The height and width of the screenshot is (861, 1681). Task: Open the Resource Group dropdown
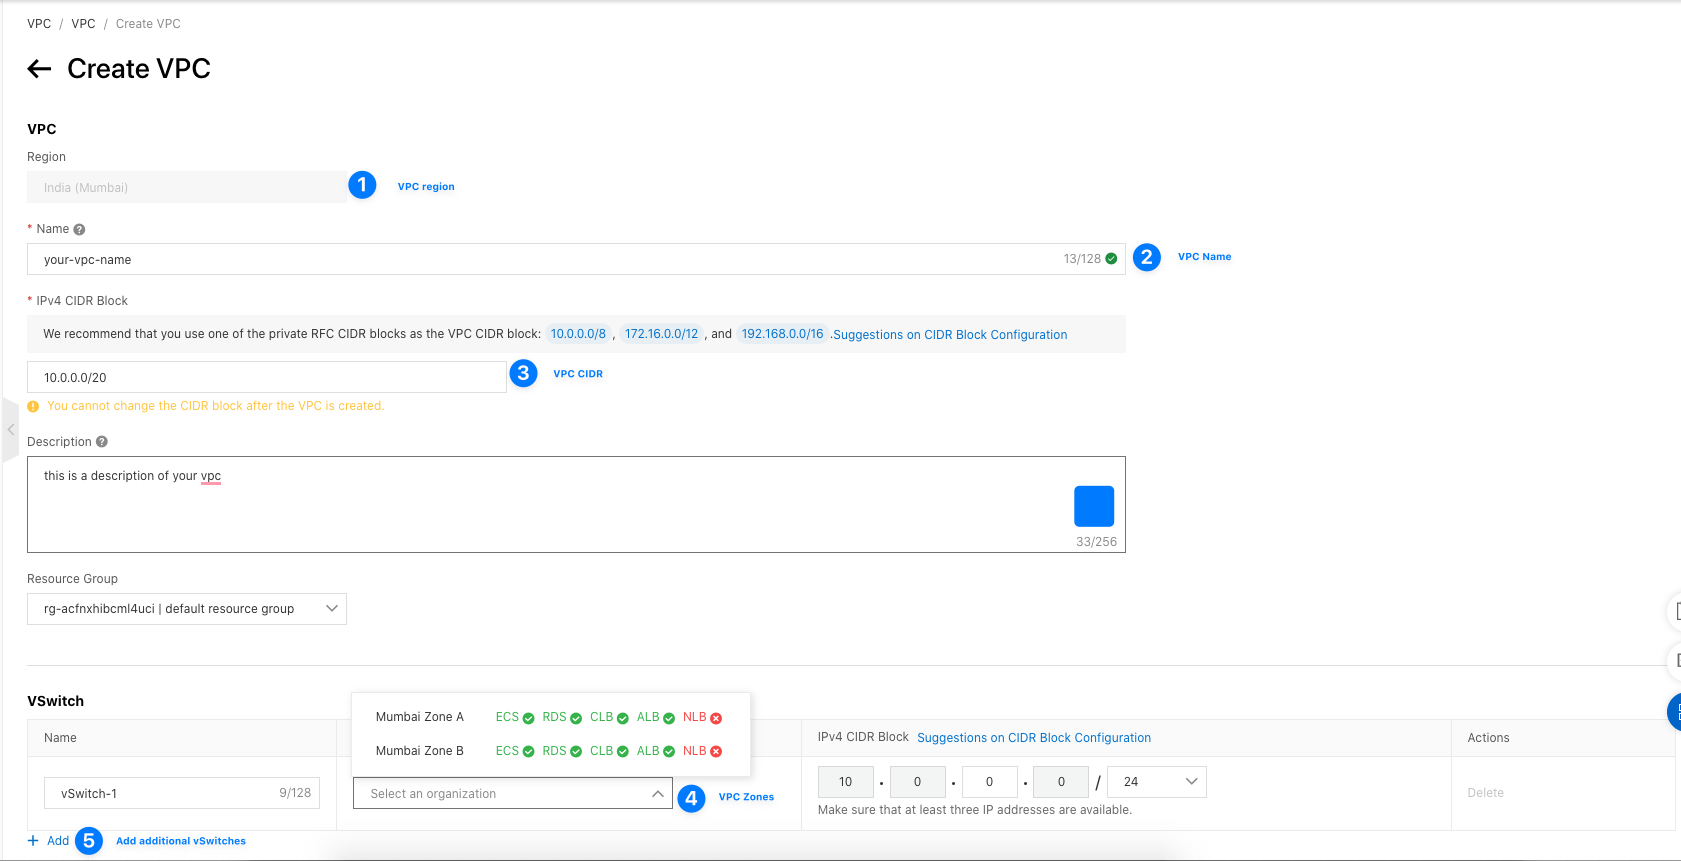tap(187, 609)
